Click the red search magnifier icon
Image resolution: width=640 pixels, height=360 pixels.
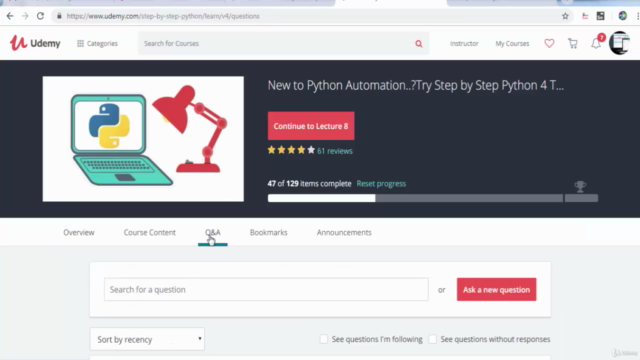click(x=419, y=44)
